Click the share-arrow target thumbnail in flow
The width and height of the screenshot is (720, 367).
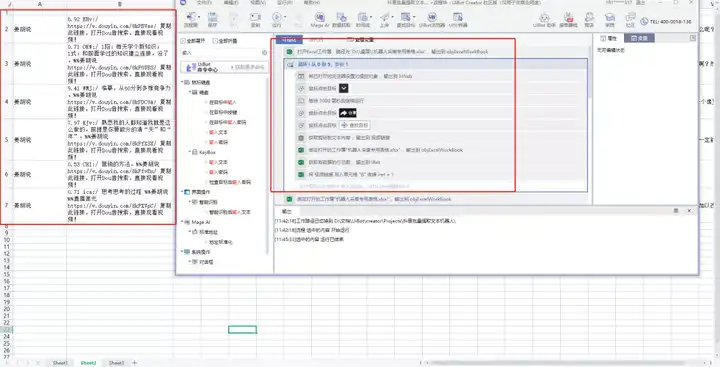[x=348, y=113]
